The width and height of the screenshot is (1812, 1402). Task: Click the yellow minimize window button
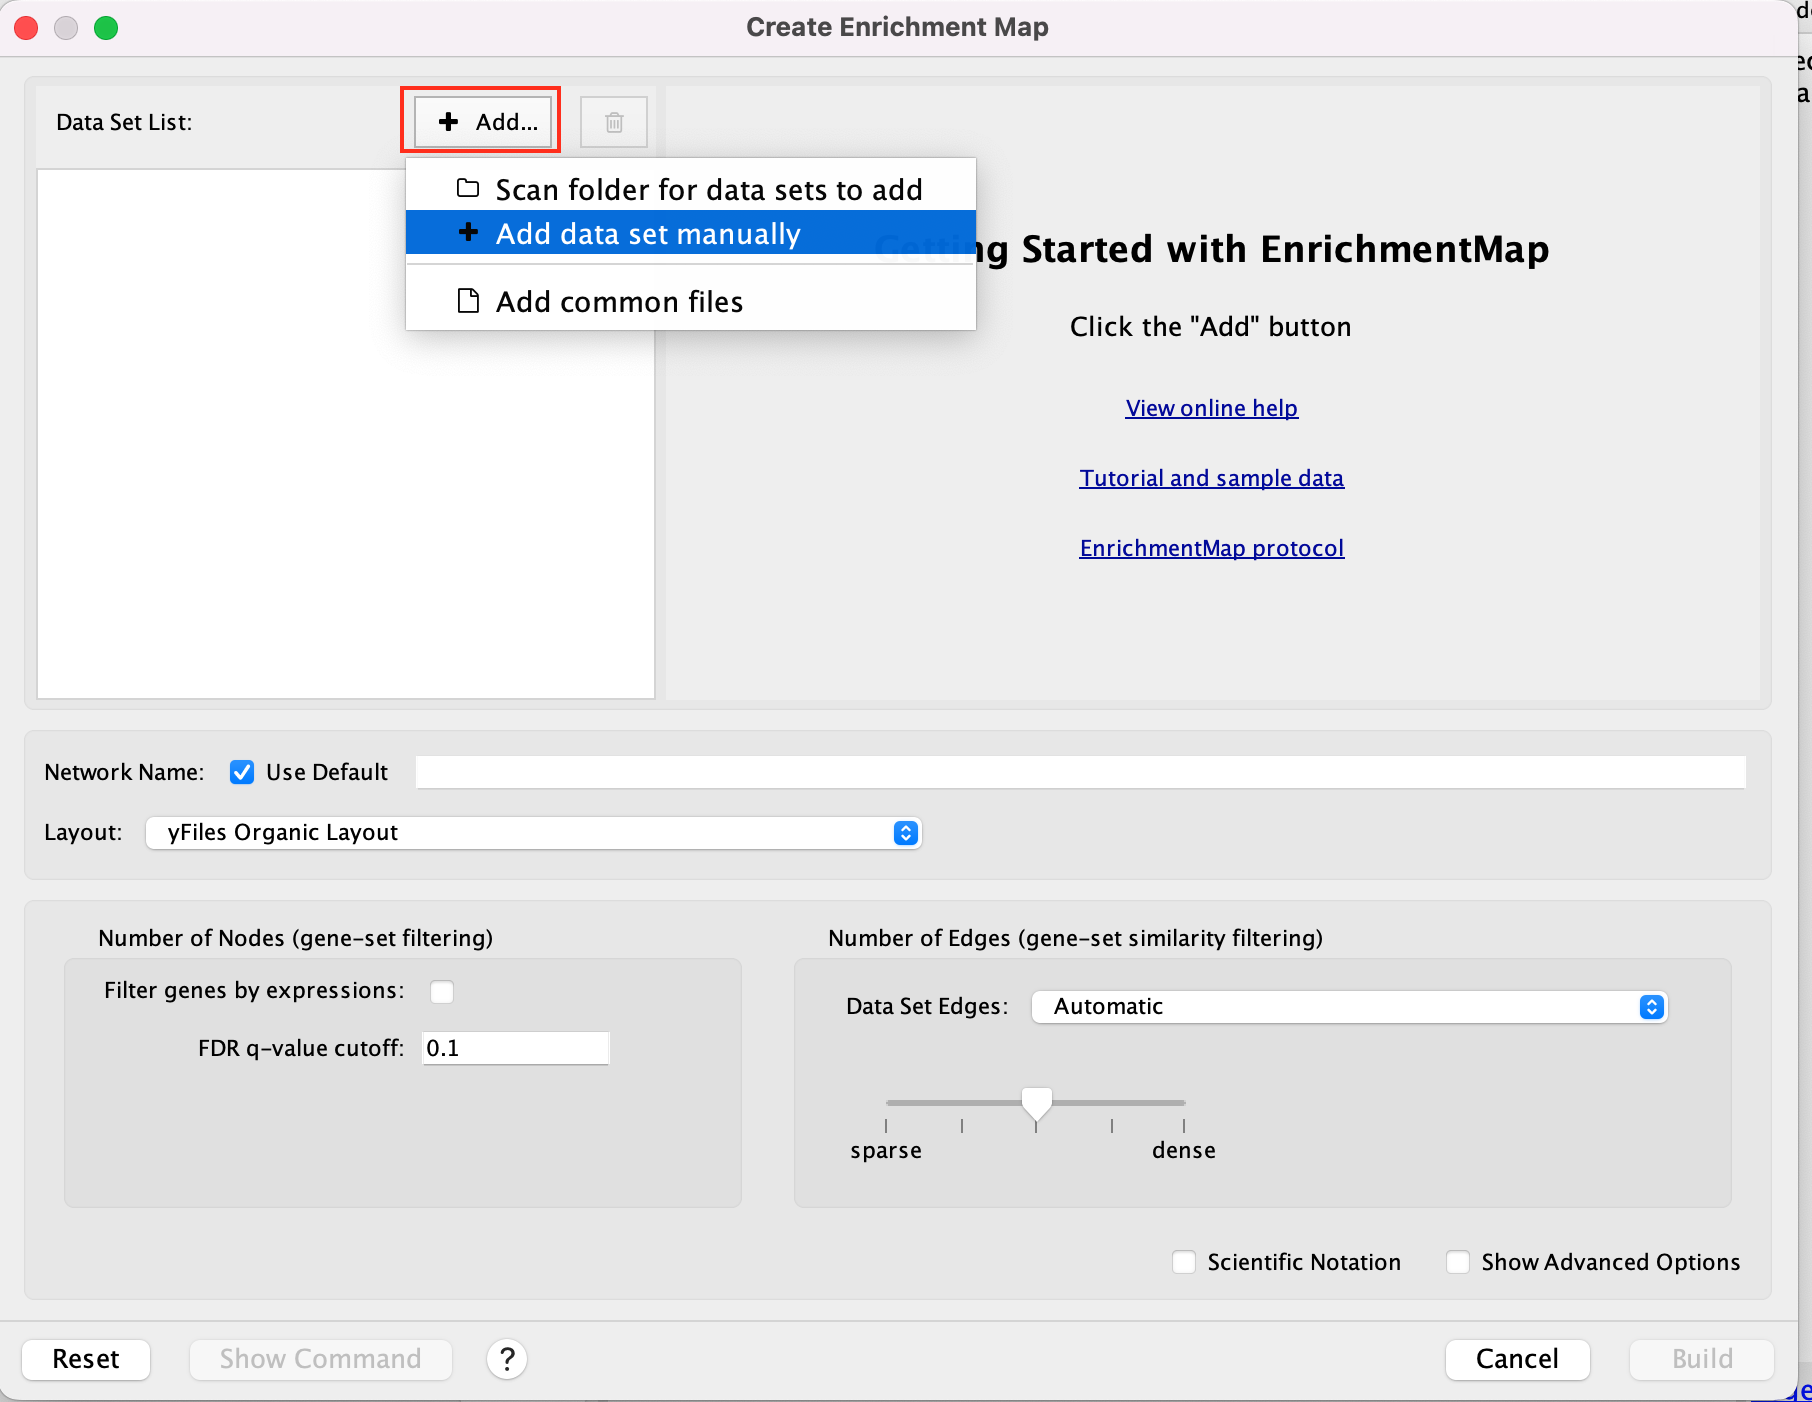tap(66, 28)
